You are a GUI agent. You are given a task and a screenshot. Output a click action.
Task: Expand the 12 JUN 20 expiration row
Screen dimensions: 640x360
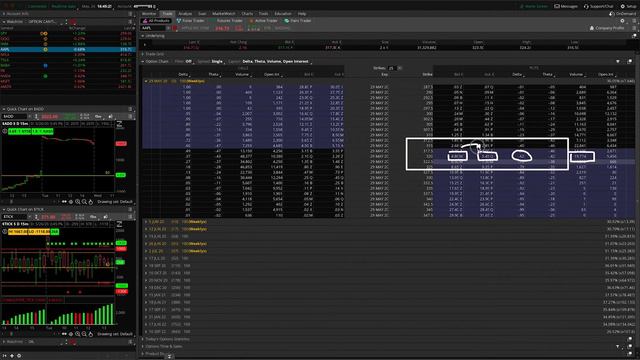pyautogui.click(x=146, y=229)
